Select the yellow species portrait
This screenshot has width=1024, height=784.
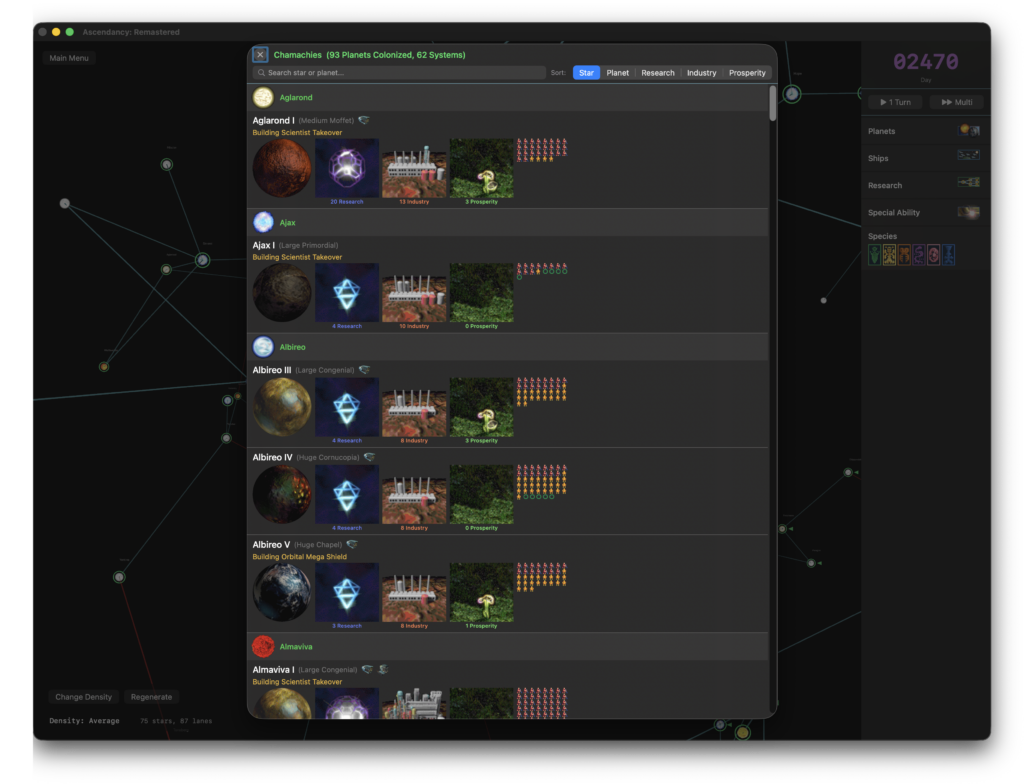click(x=889, y=255)
